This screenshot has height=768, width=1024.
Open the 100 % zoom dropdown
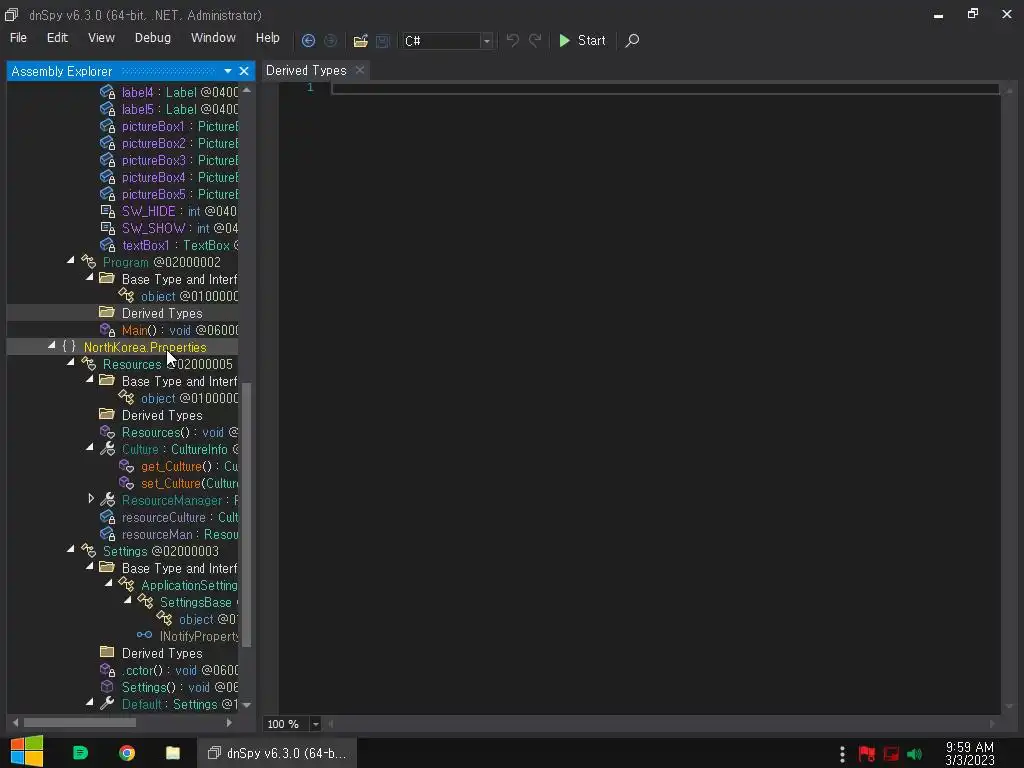click(315, 724)
